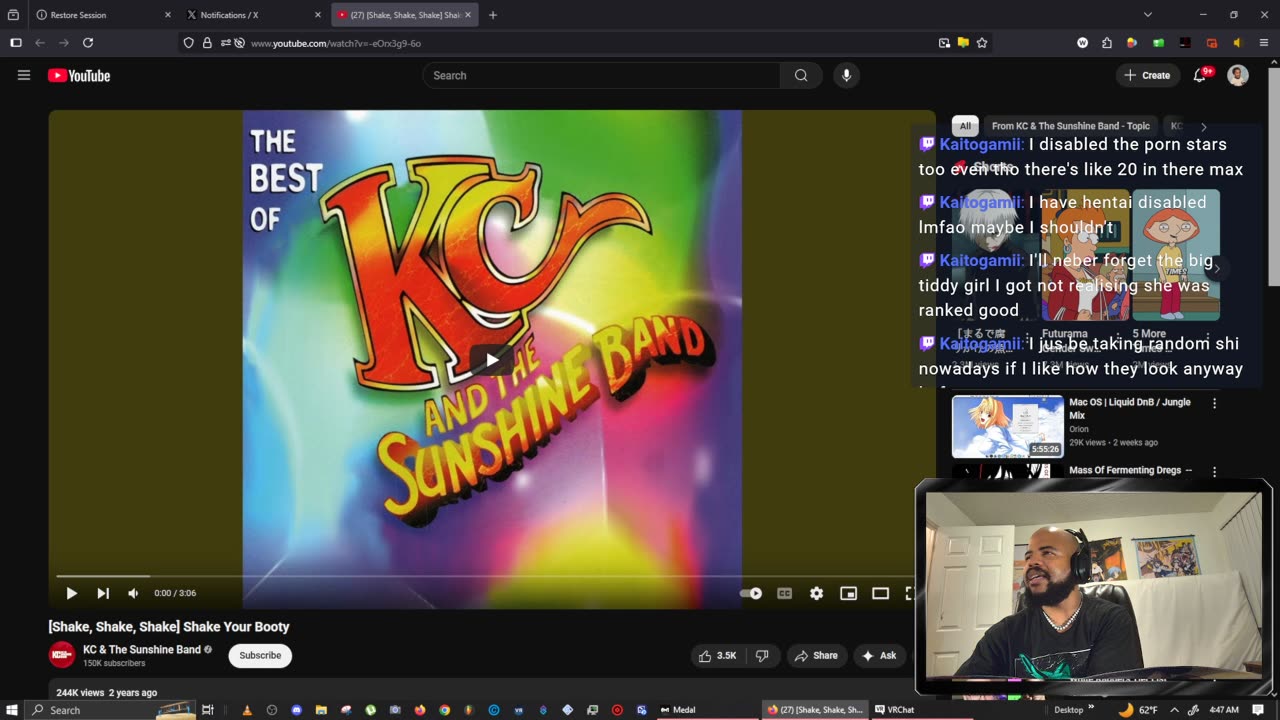Open options for the Mac OS Liquid DnB mix
The image size is (1280, 720).
pos(1215,403)
